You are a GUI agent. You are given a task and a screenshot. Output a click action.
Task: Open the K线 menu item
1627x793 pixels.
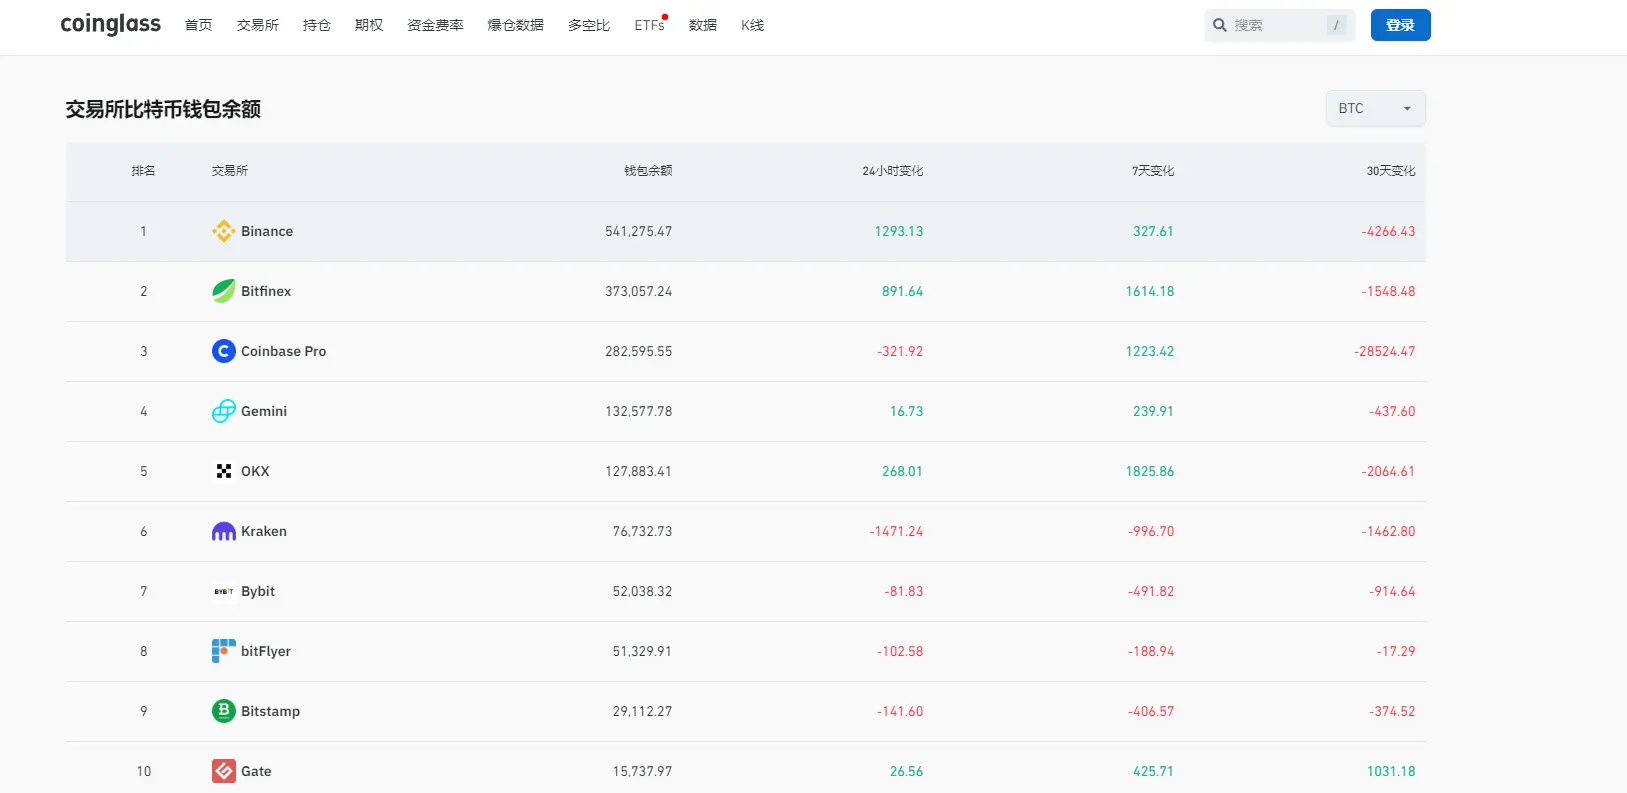click(753, 25)
